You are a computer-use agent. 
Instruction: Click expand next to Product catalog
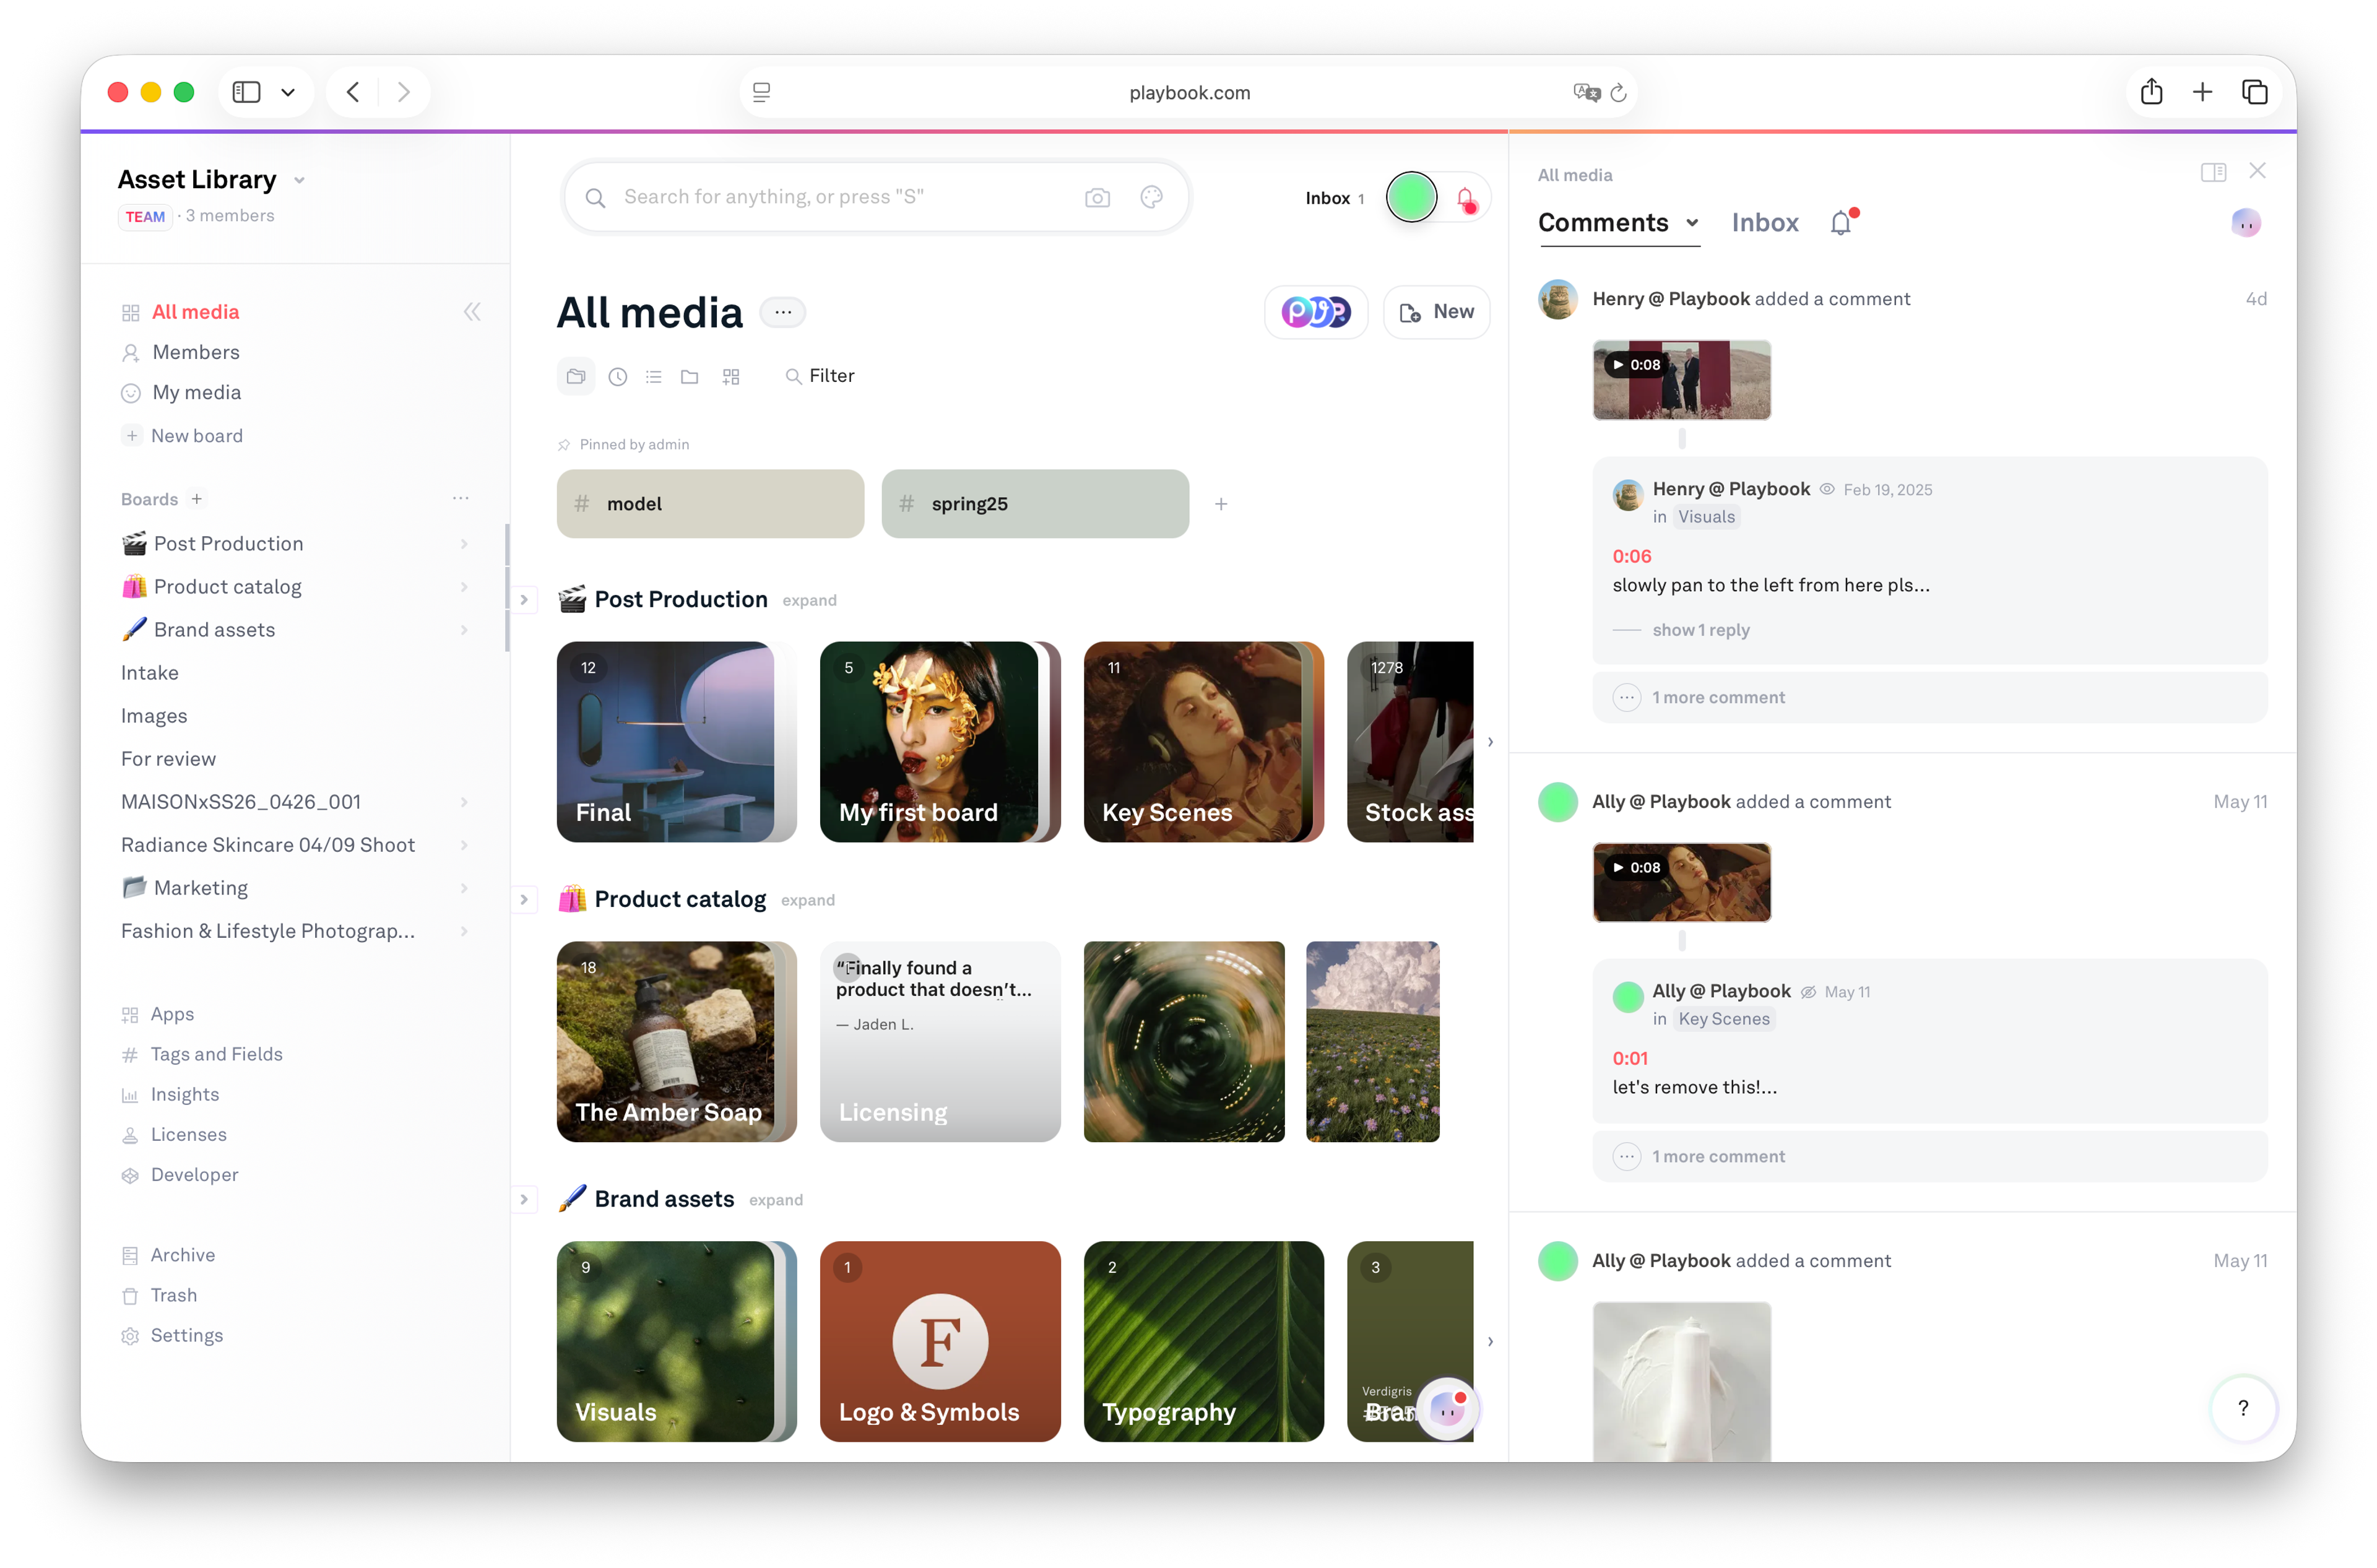tap(807, 900)
